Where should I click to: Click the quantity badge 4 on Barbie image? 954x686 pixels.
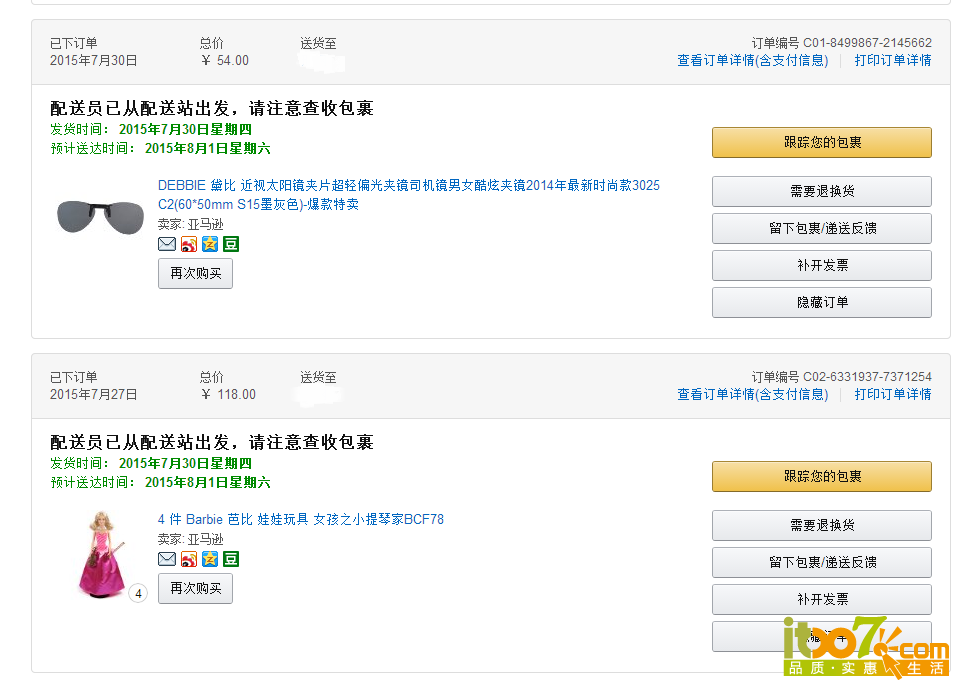coord(138,593)
